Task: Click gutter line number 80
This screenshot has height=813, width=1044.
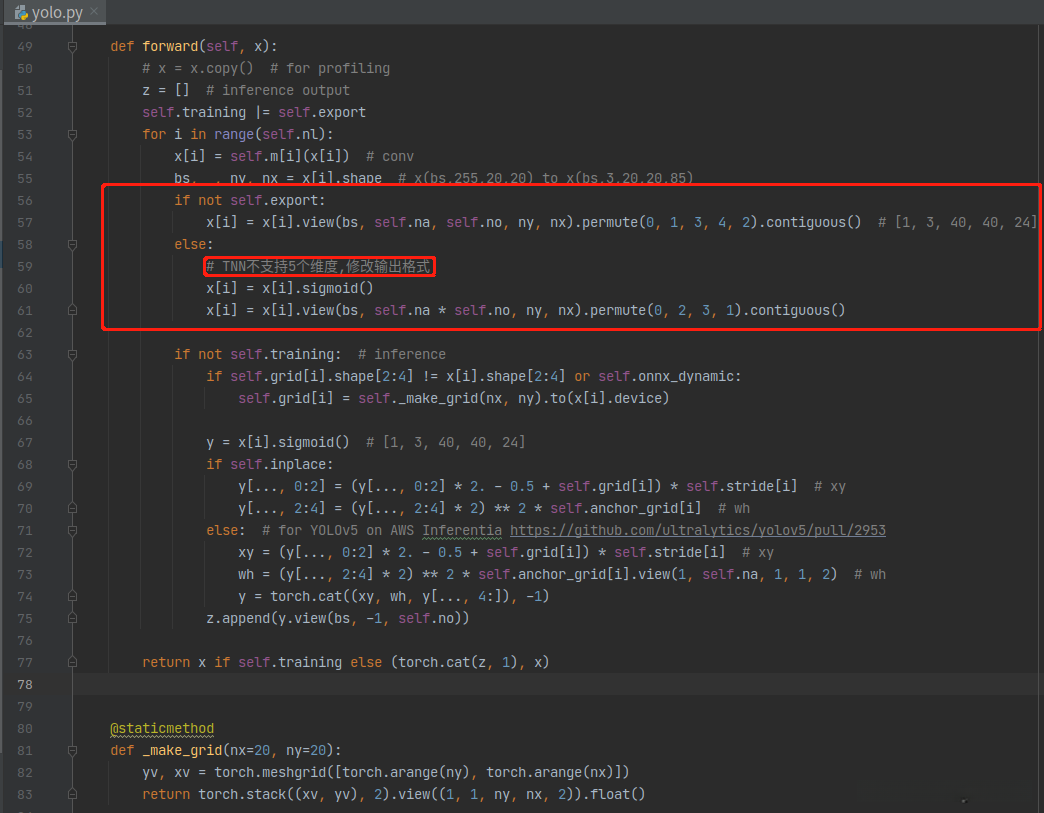Action: (x=25, y=728)
